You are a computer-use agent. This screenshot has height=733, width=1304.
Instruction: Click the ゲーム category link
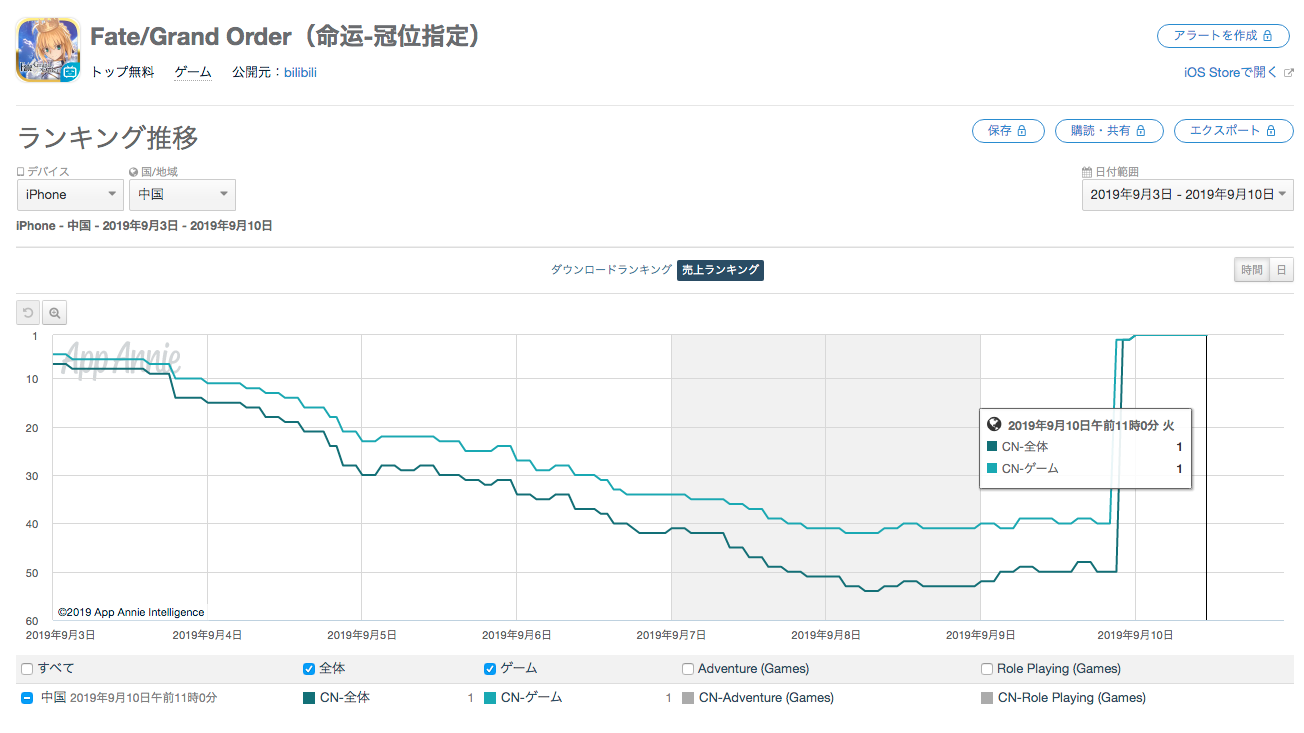point(193,72)
